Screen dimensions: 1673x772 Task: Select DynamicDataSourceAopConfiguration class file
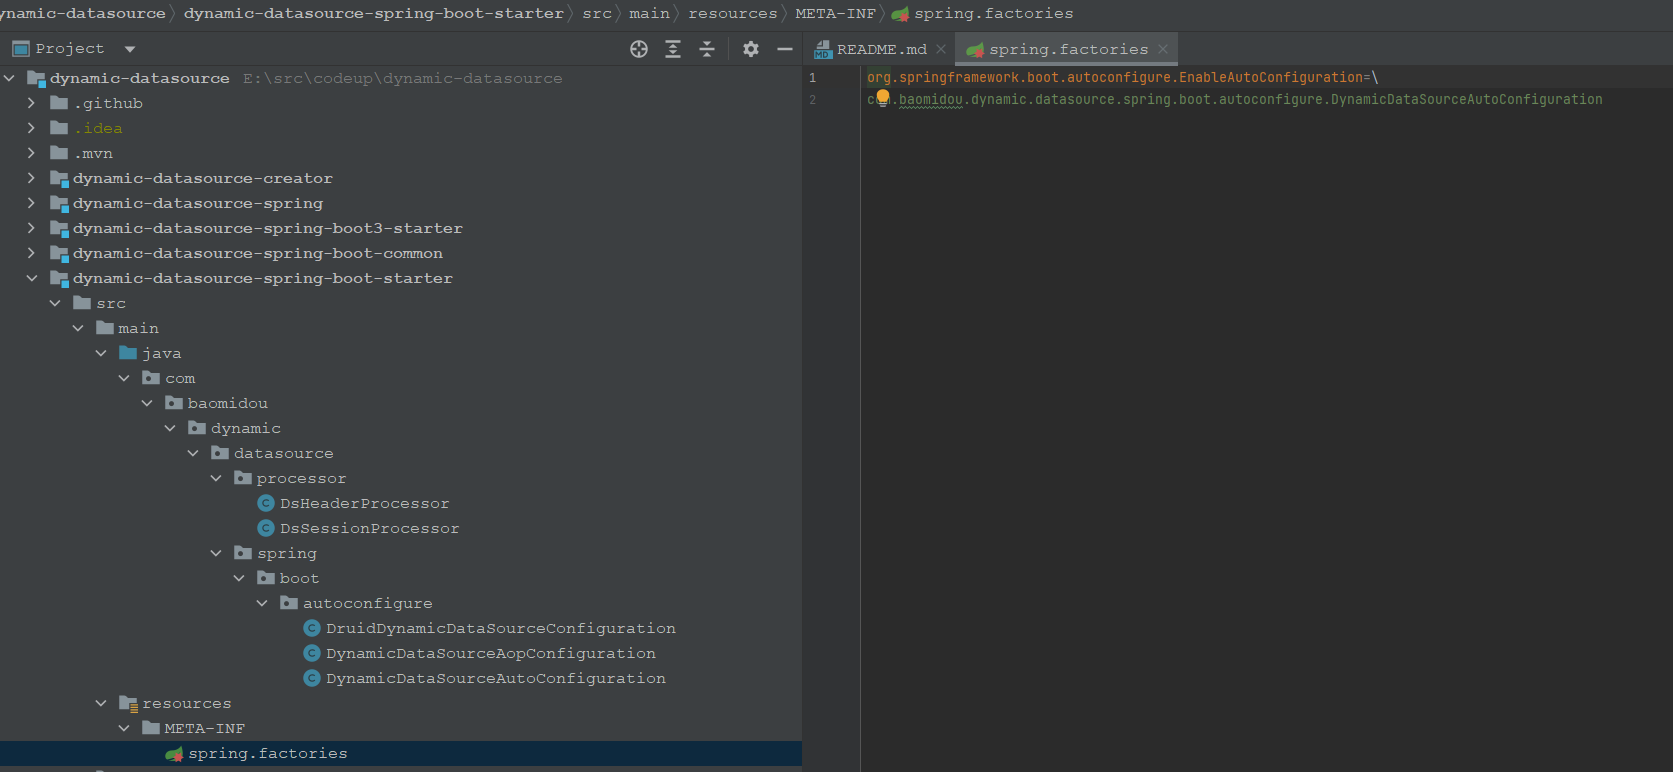[490, 653]
